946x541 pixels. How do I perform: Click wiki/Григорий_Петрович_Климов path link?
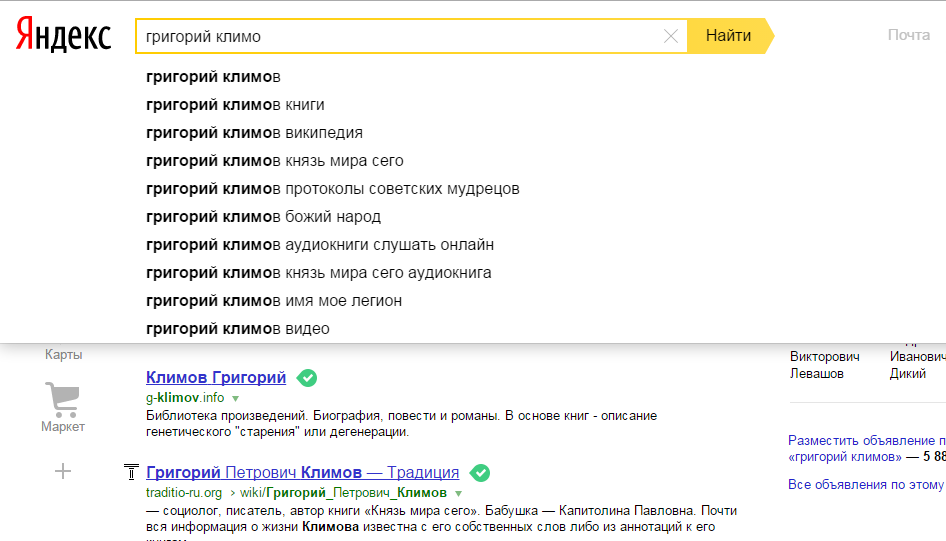click(x=343, y=493)
